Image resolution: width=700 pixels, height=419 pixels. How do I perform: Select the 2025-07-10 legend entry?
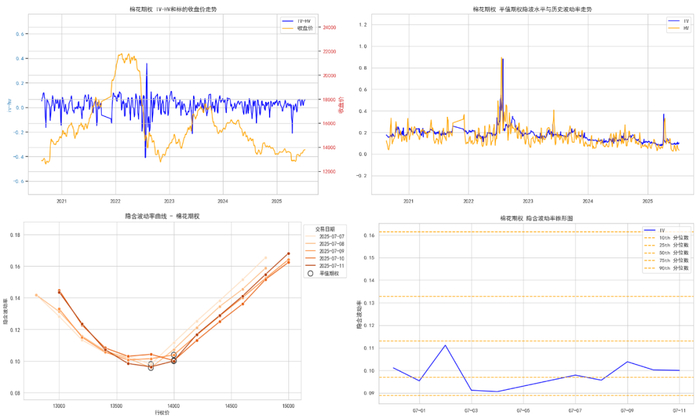tap(325, 258)
